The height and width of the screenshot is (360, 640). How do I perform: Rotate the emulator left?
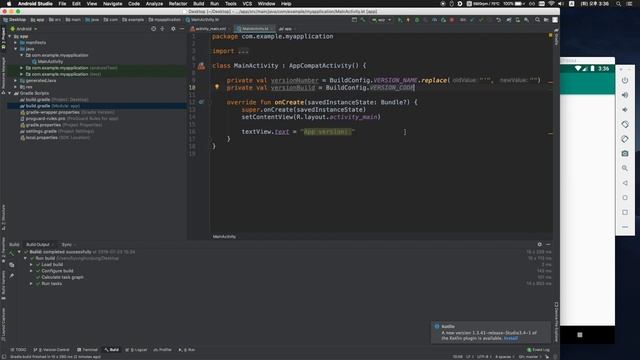[x=625, y=124]
